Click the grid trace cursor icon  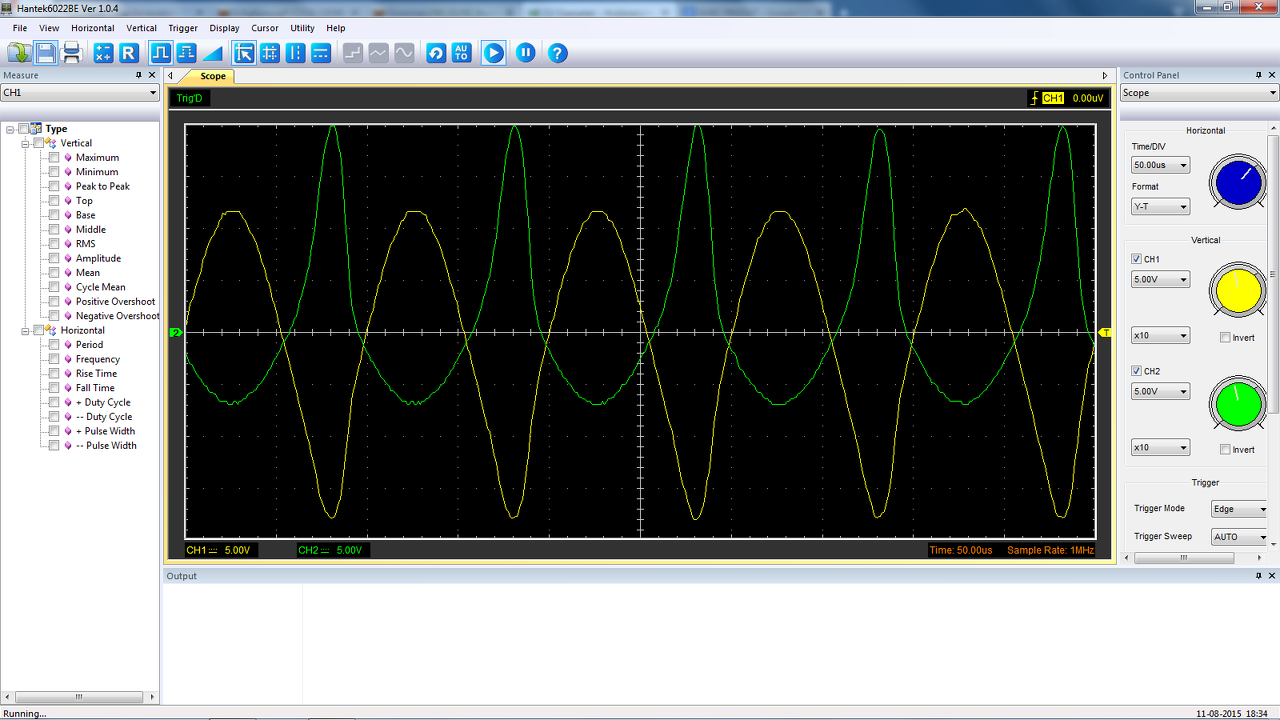click(270, 53)
